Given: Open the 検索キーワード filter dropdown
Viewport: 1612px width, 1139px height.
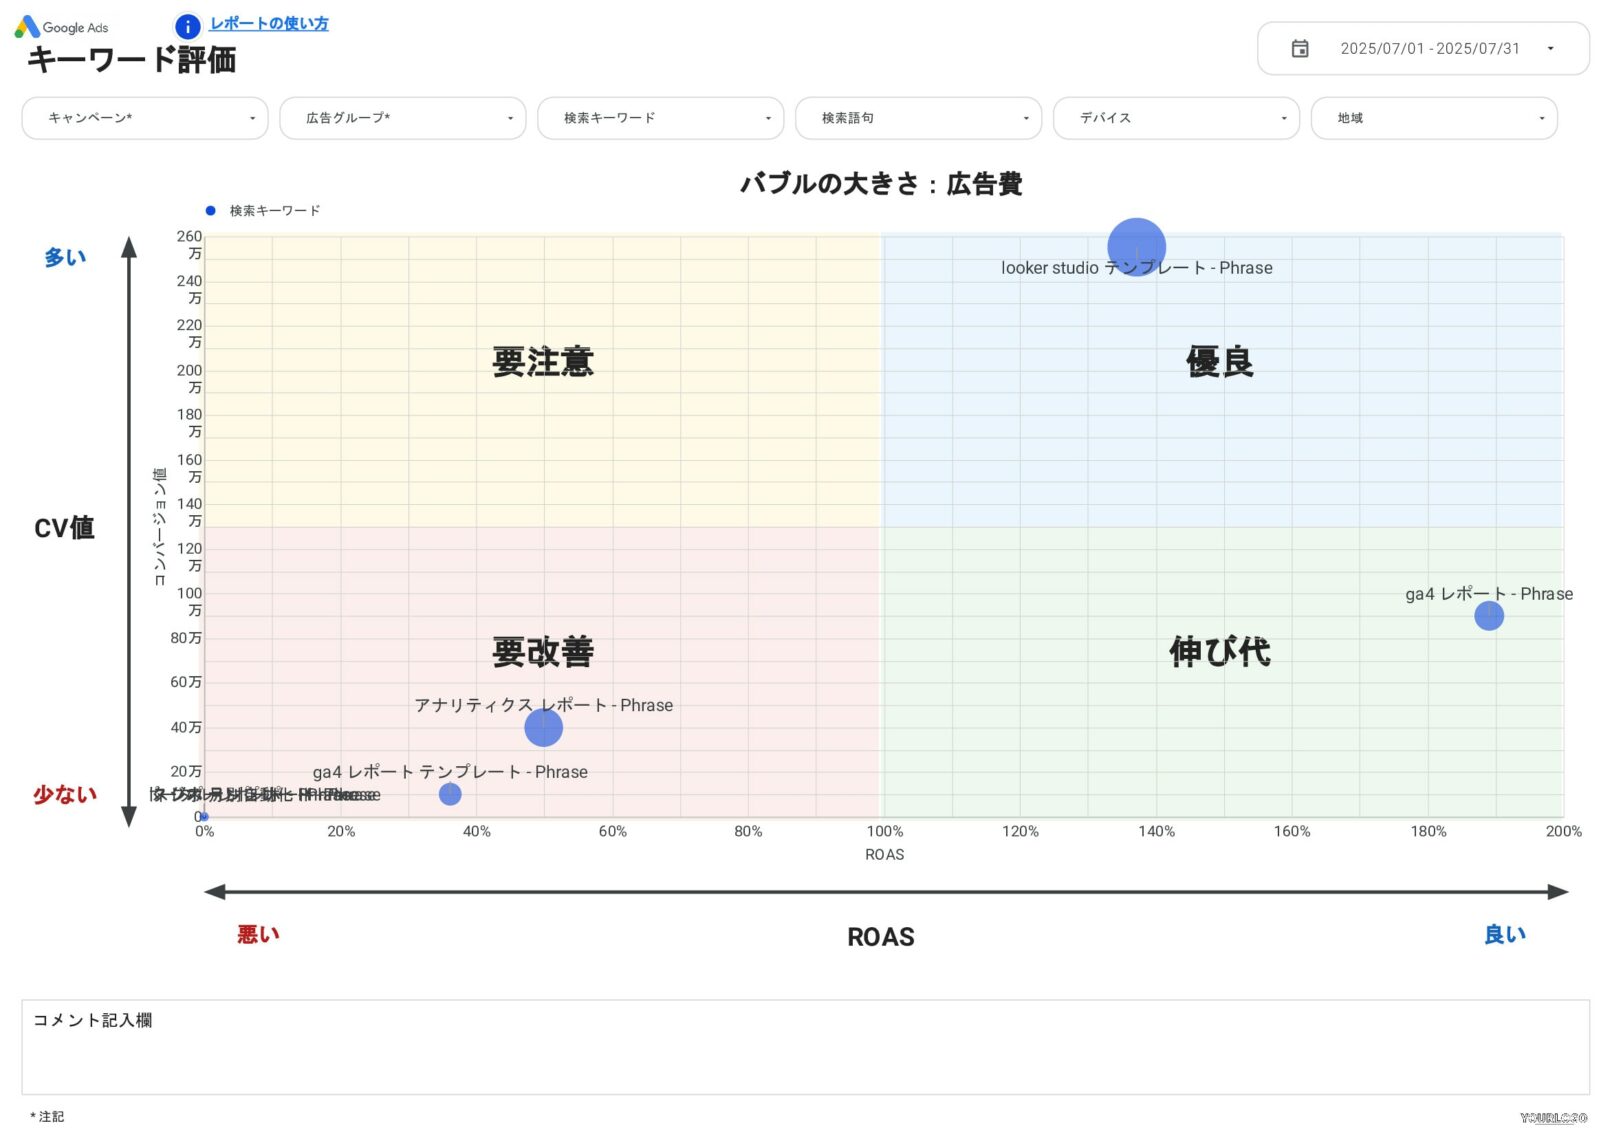Looking at the screenshot, I should pos(660,118).
